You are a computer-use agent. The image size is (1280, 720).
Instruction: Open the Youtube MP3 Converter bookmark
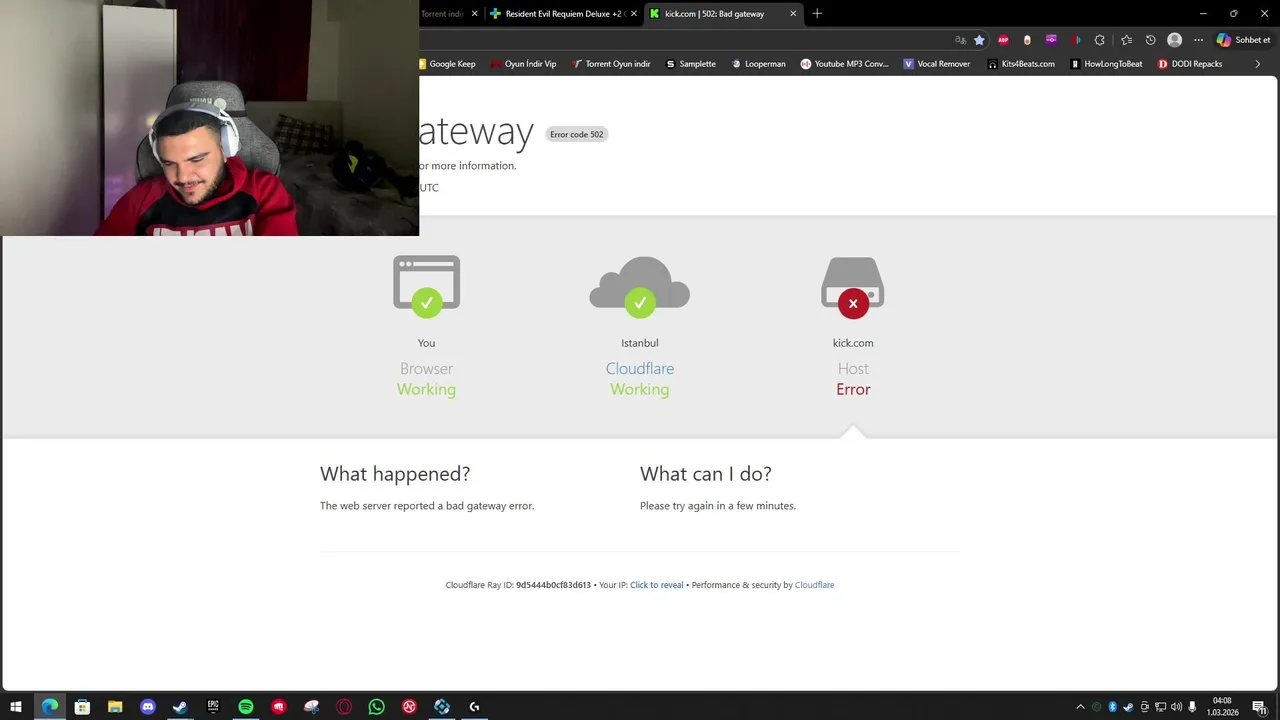pos(844,64)
